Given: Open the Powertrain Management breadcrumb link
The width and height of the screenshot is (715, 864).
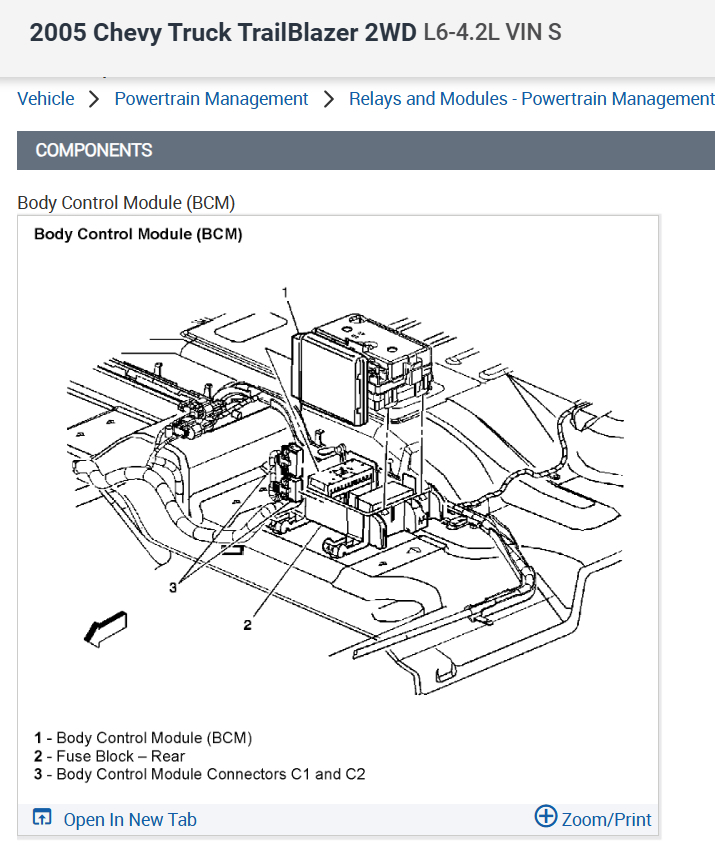Looking at the screenshot, I should (x=211, y=99).
